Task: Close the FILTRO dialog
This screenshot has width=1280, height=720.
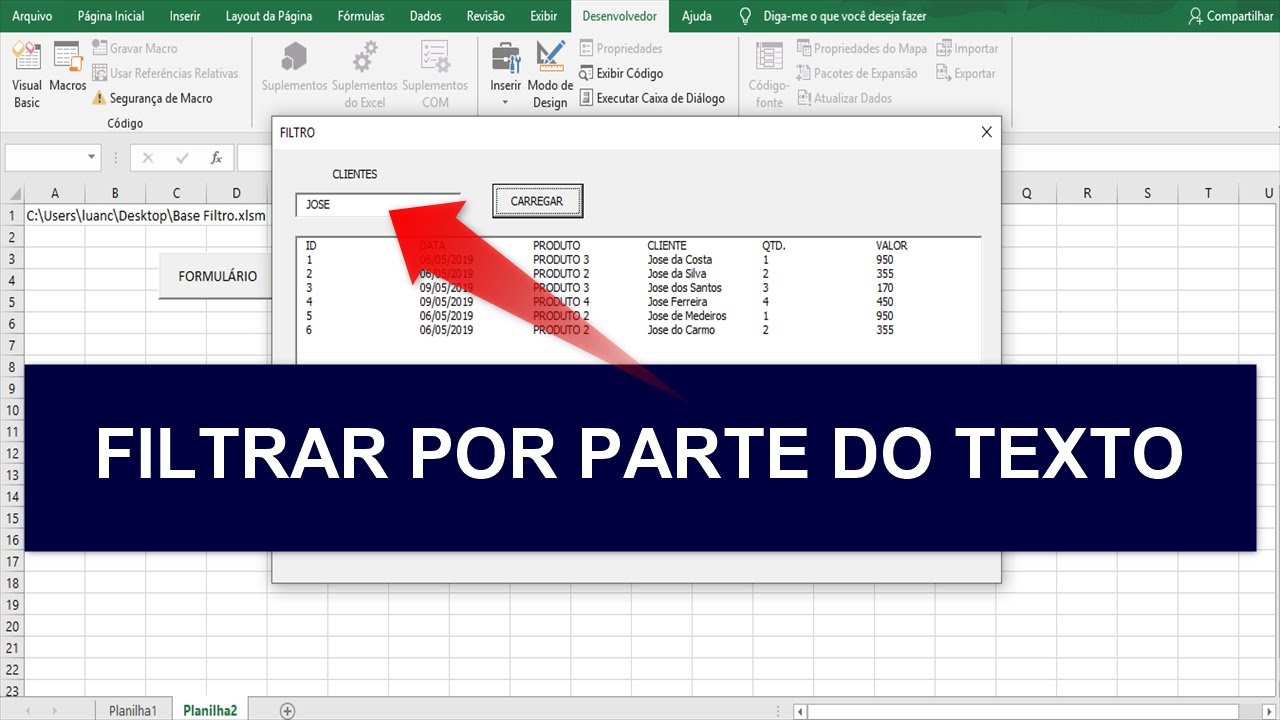Action: 987,132
